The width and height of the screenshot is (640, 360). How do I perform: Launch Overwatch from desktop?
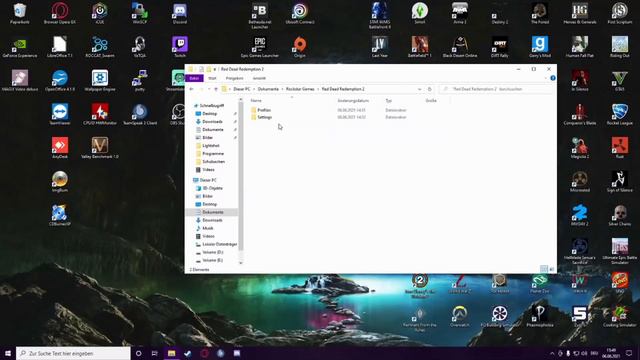pyautogui.click(x=460, y=316)
